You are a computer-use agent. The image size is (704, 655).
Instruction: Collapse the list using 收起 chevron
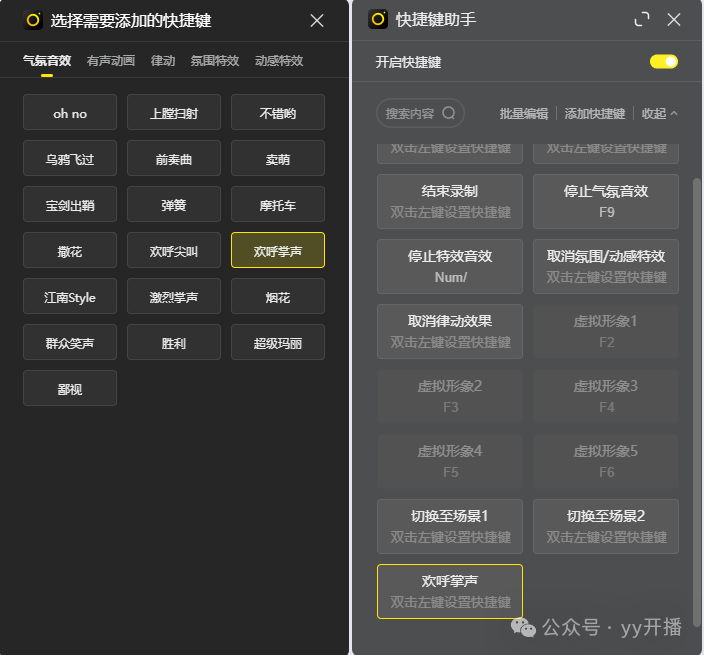click(673, 114)
